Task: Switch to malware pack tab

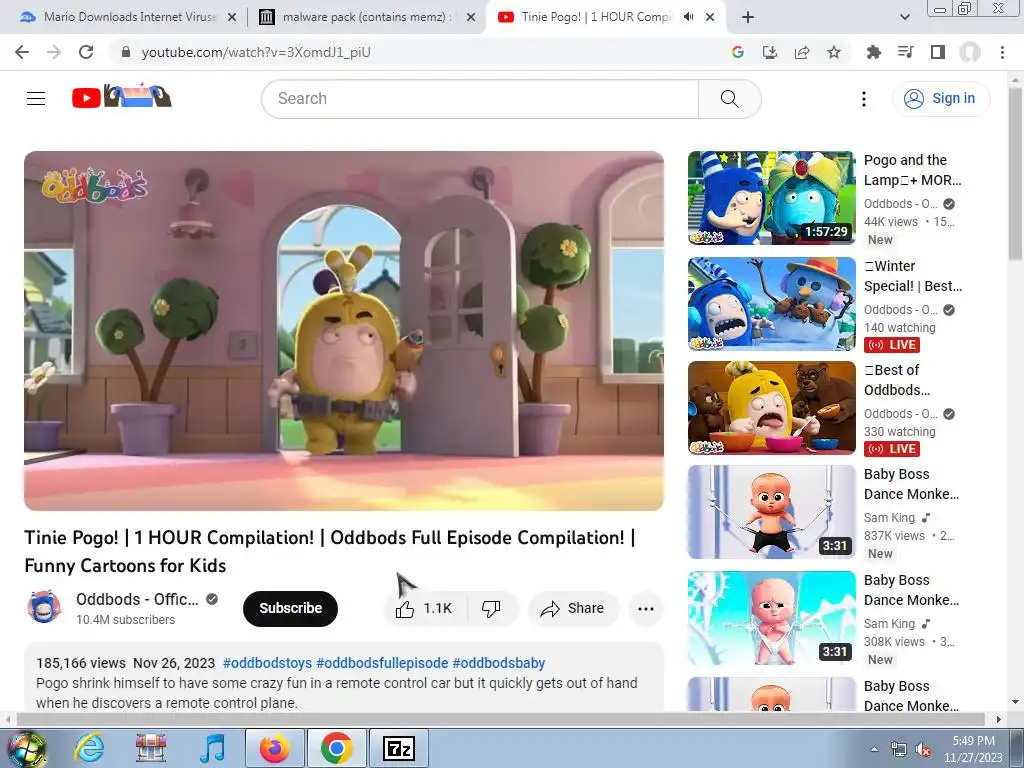Action: (368, 18)
